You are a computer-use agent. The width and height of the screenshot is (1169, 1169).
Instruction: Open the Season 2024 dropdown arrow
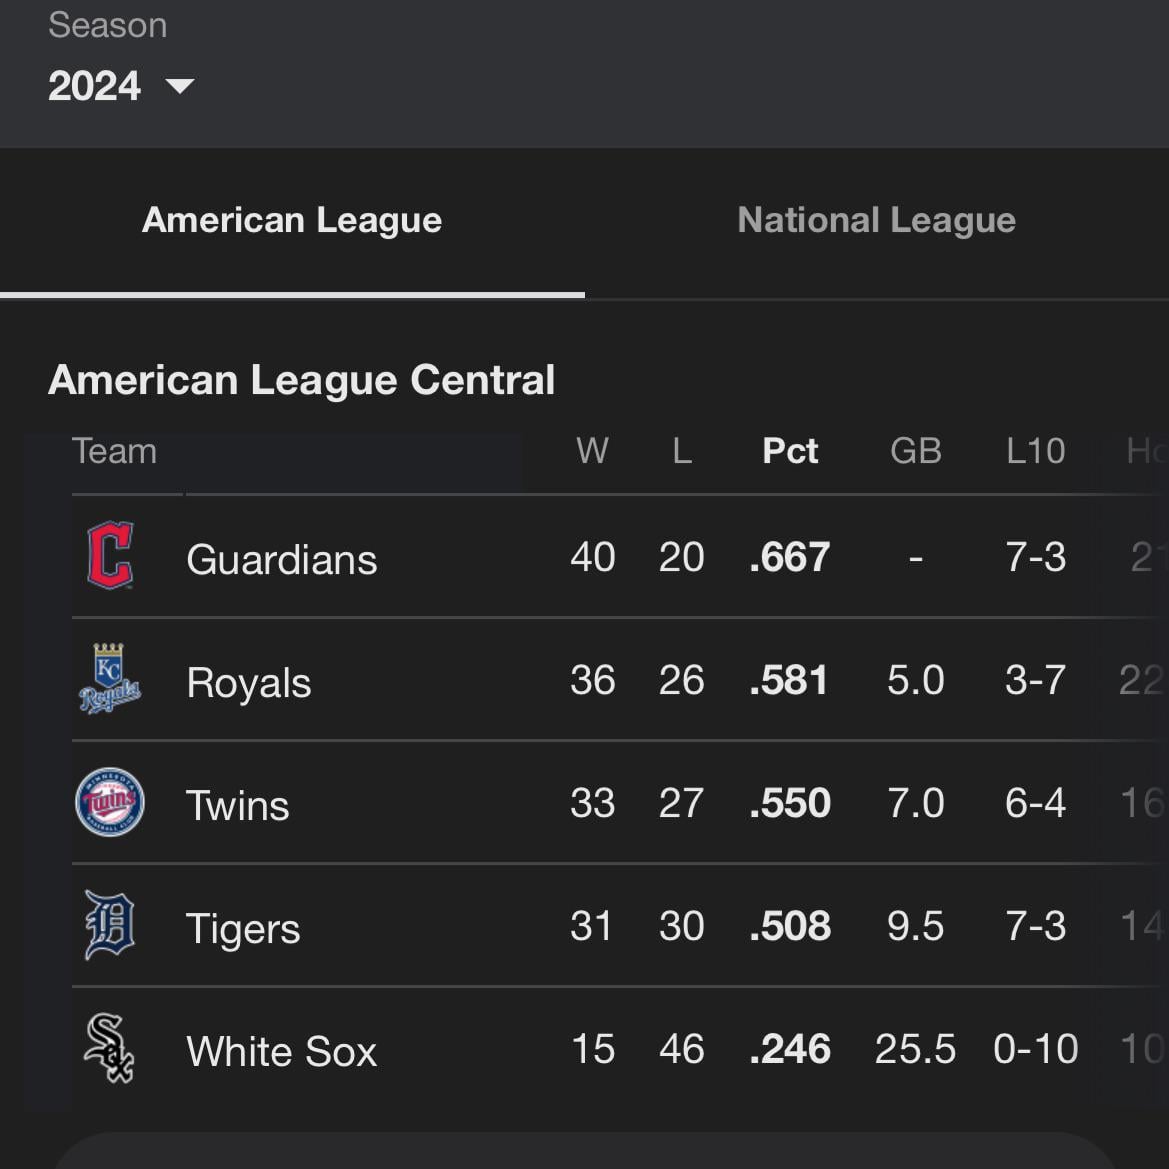[180, 86]
